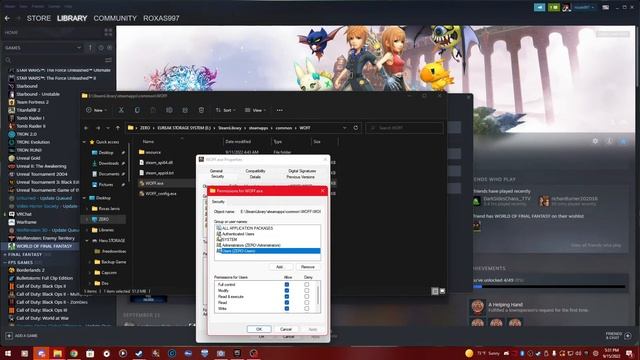Click the Add a Game plus icon
Viewport: 640px width, 360px height.
tap(9, 336)
